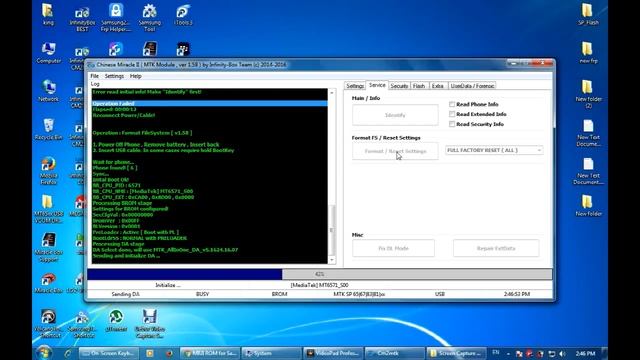Click the Repair ExtData button

pos(496,248)
